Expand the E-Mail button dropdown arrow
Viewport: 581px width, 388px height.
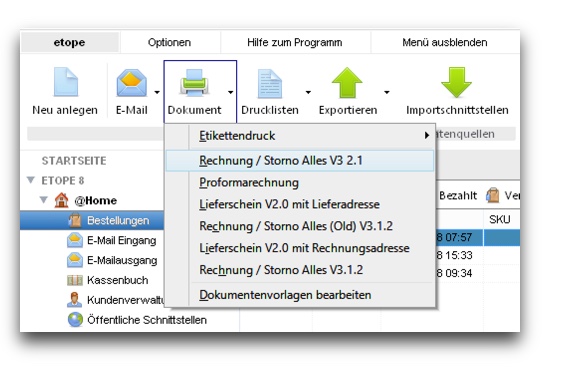157,92
